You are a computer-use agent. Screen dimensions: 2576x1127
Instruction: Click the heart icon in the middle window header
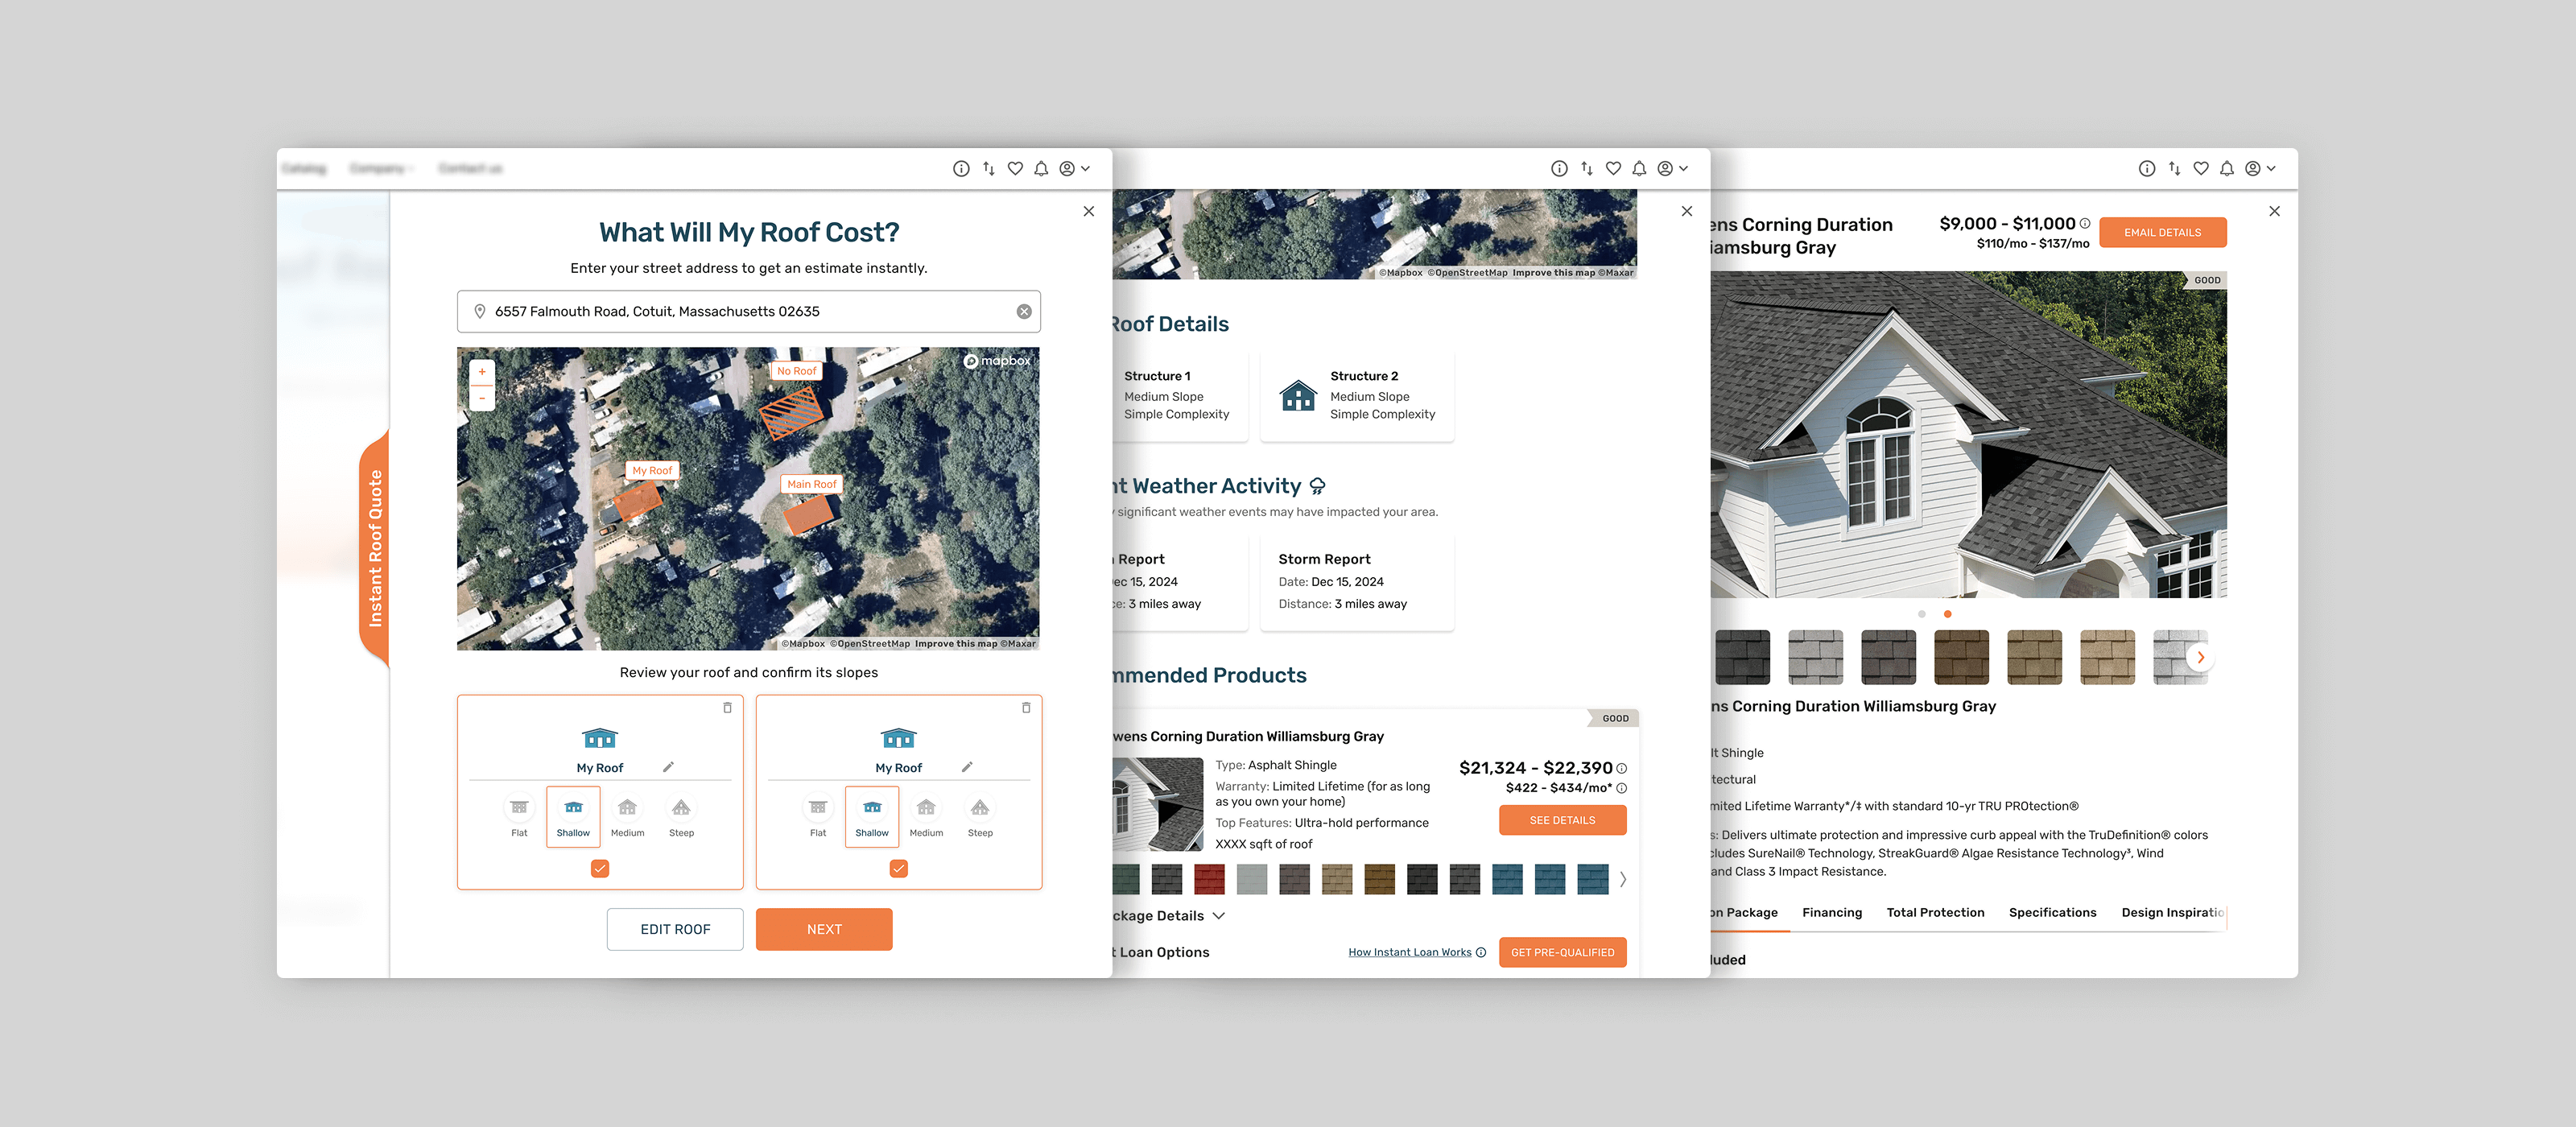[1613, 169]
